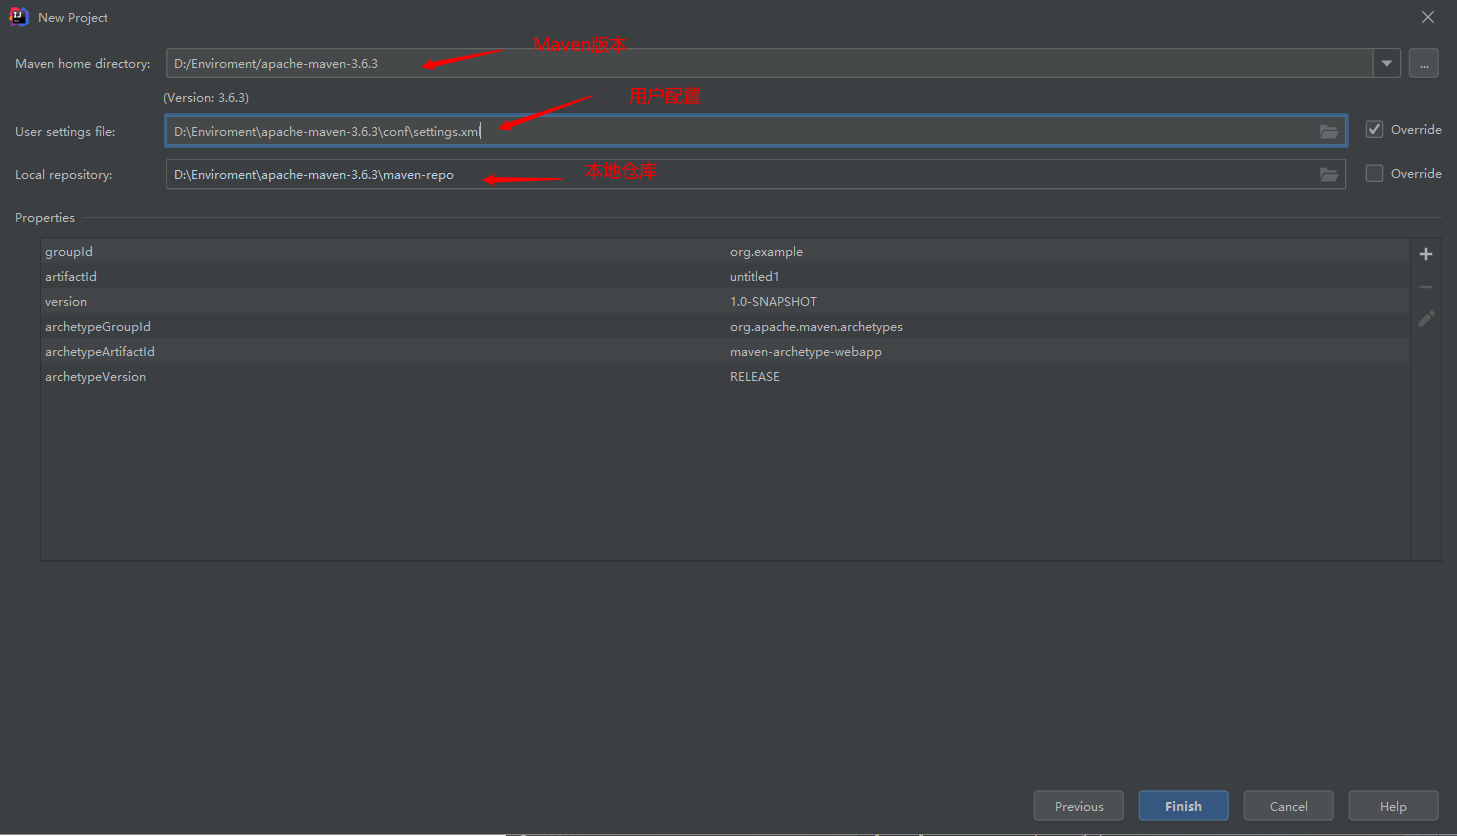The width and height of the screenshot is (1457, 836).
Task: Select the groupId property row
Action: (725, 251)
